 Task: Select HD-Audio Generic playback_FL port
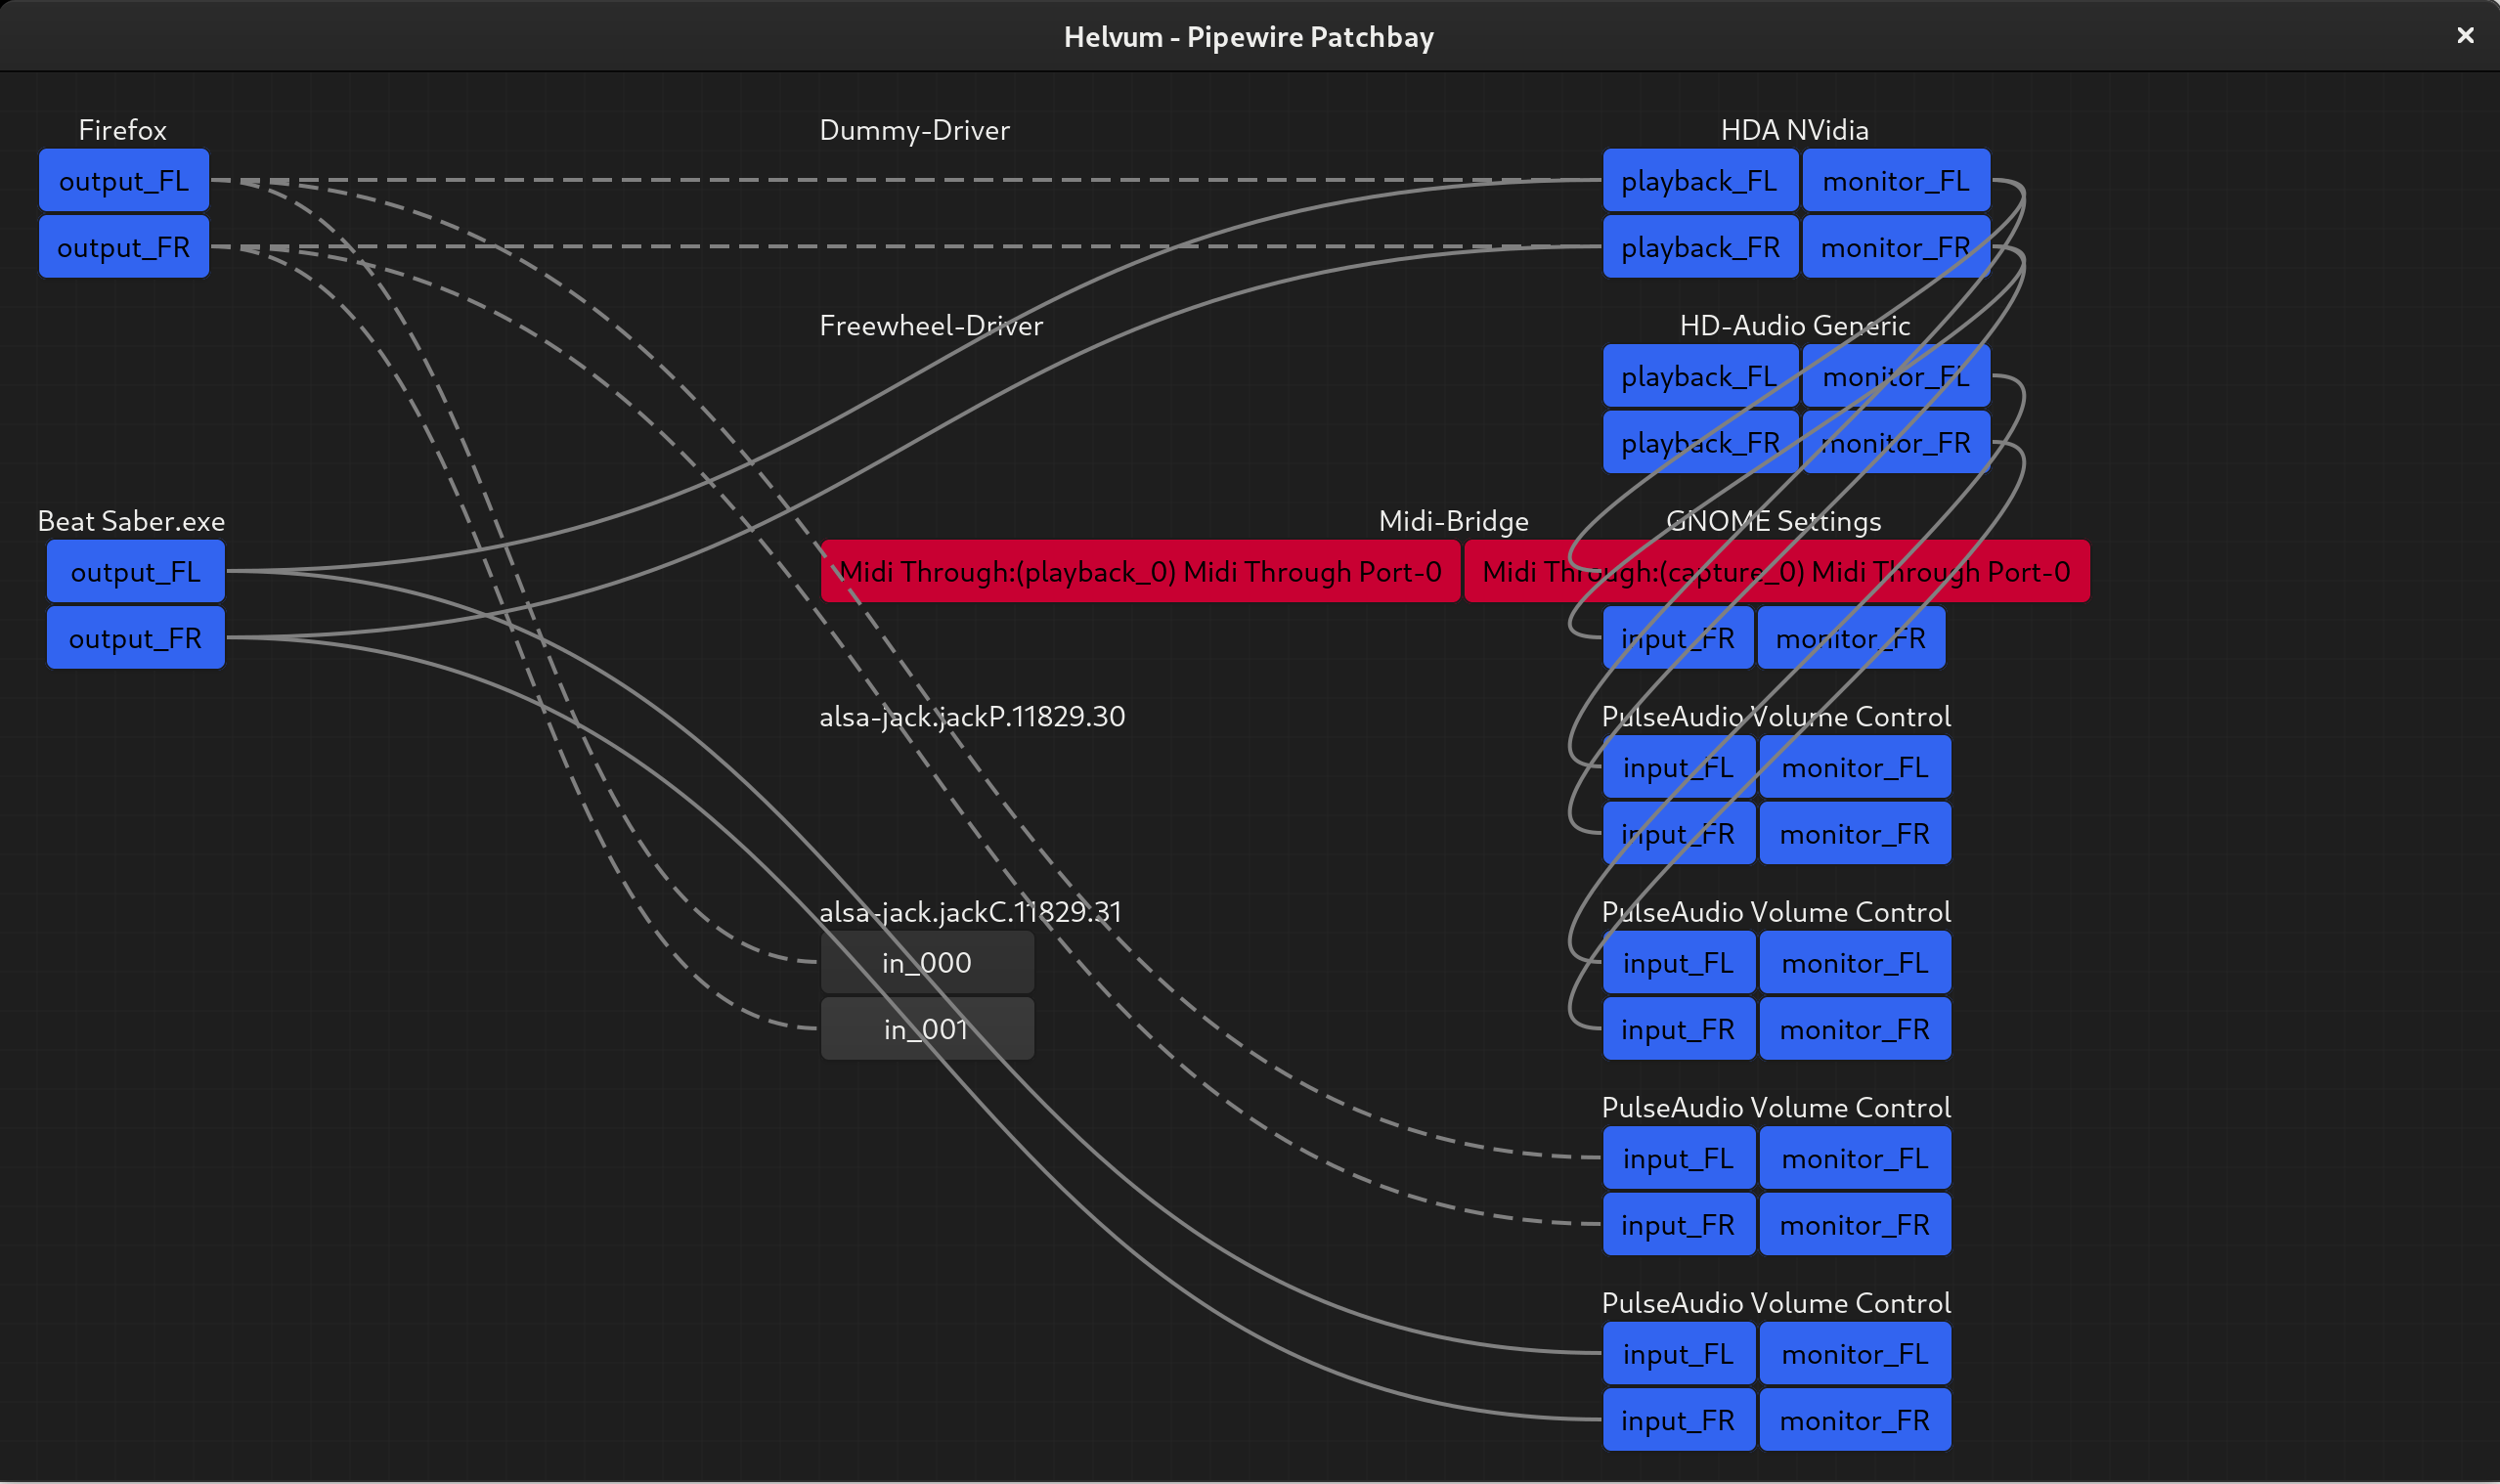(x=1699, y=377)
